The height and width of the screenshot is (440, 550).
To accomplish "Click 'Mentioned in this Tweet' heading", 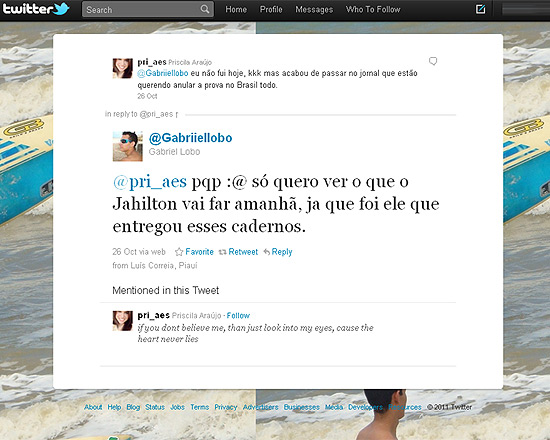I will 166,290.
